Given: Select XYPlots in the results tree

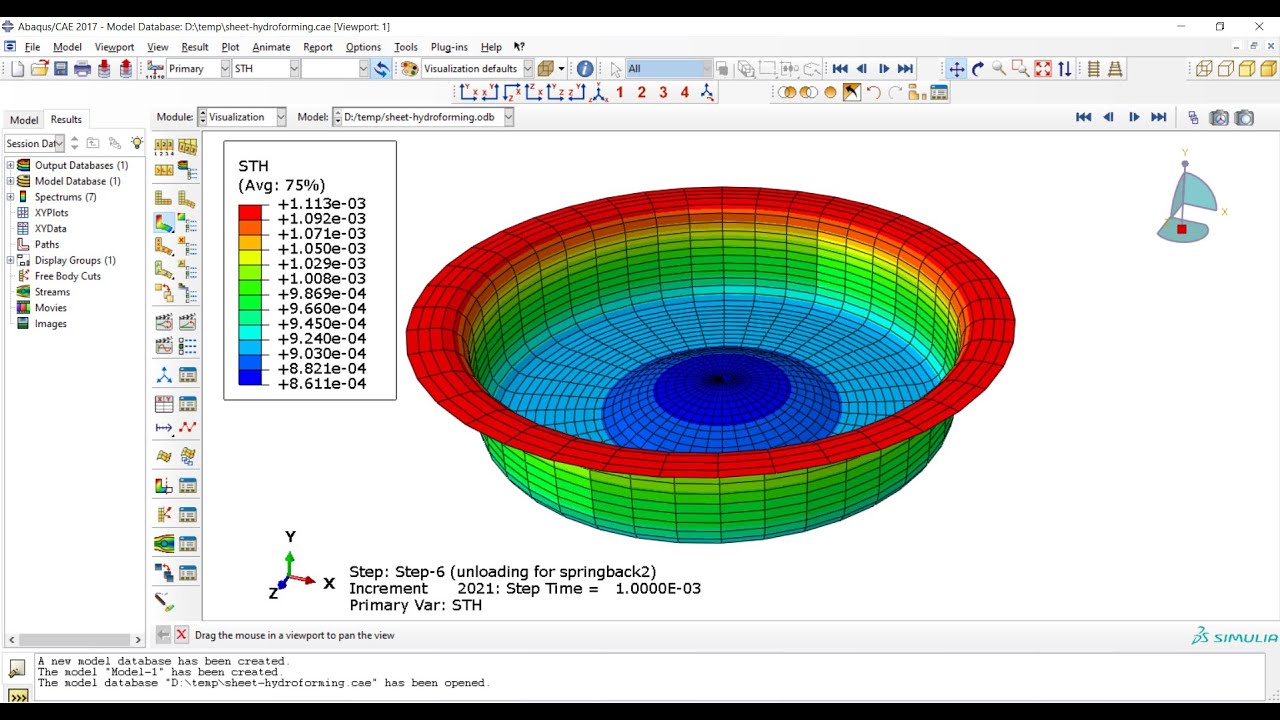Looking at the screenshot, I should coord(51,213).
